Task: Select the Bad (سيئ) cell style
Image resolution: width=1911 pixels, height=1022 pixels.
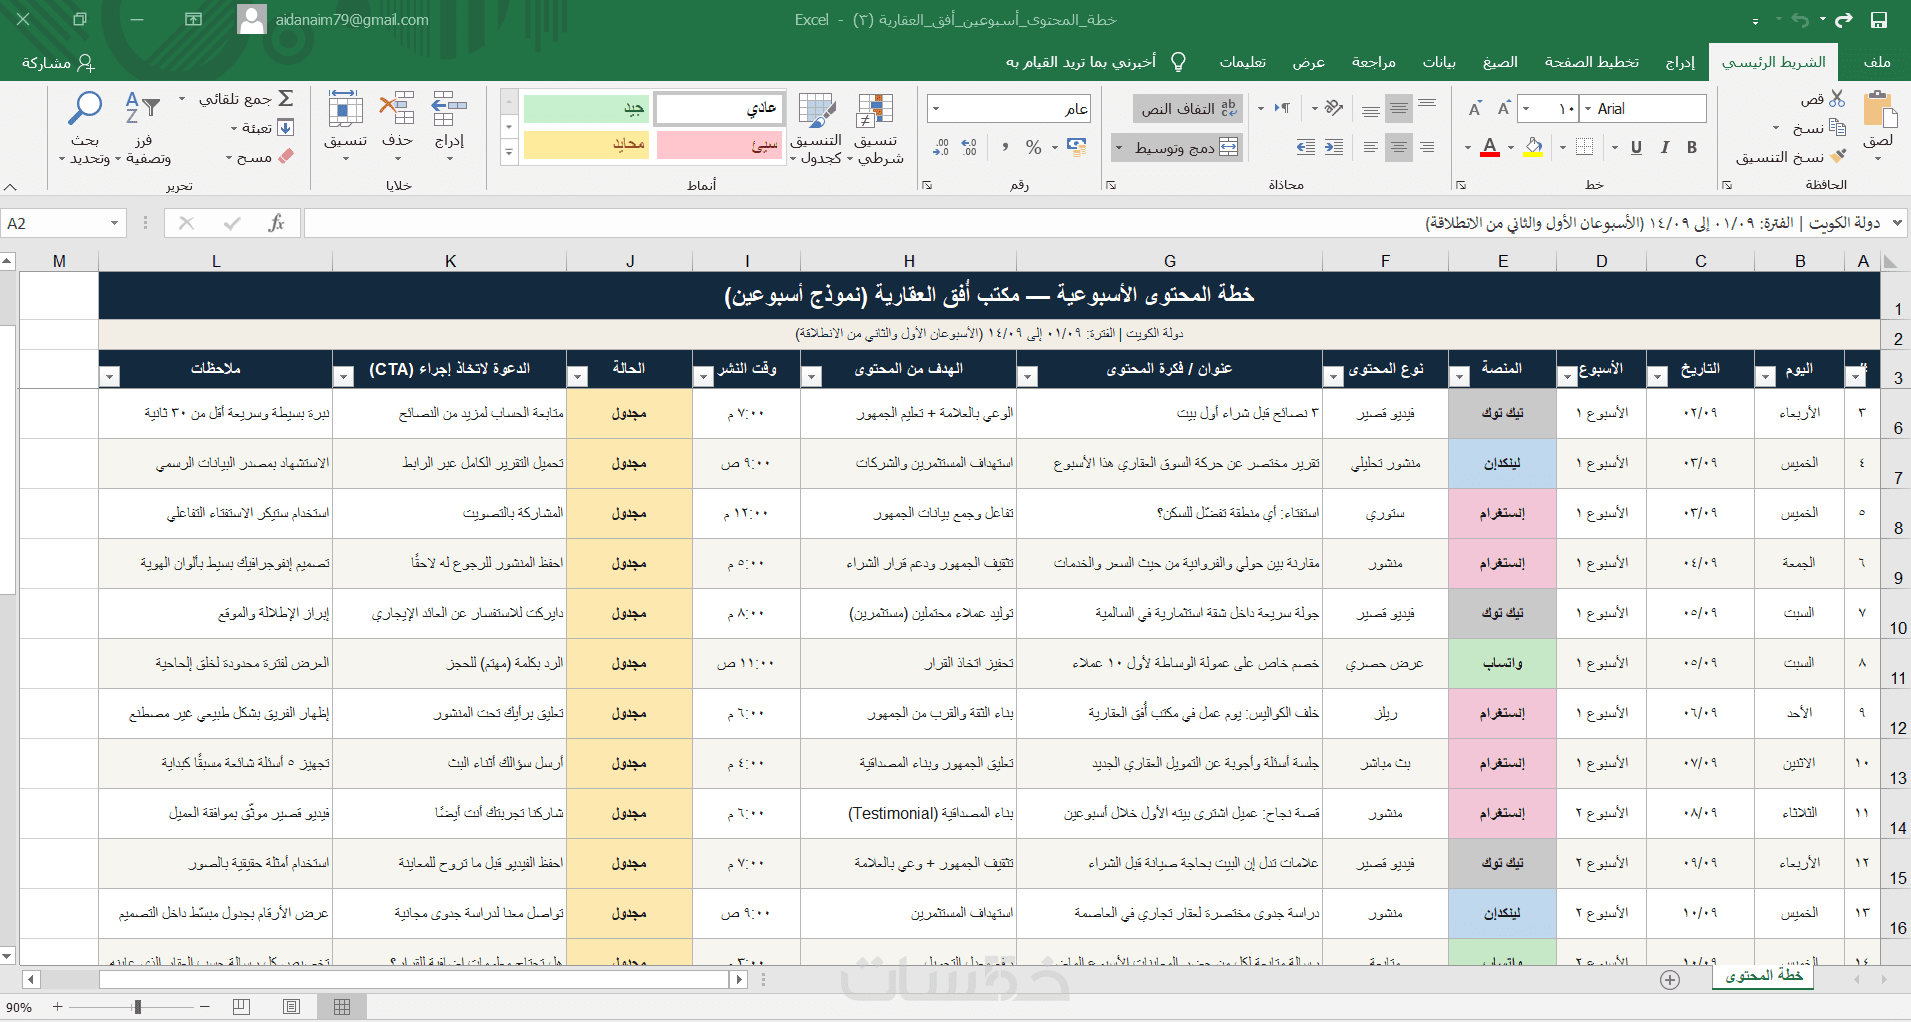Action: coord(718,145)
